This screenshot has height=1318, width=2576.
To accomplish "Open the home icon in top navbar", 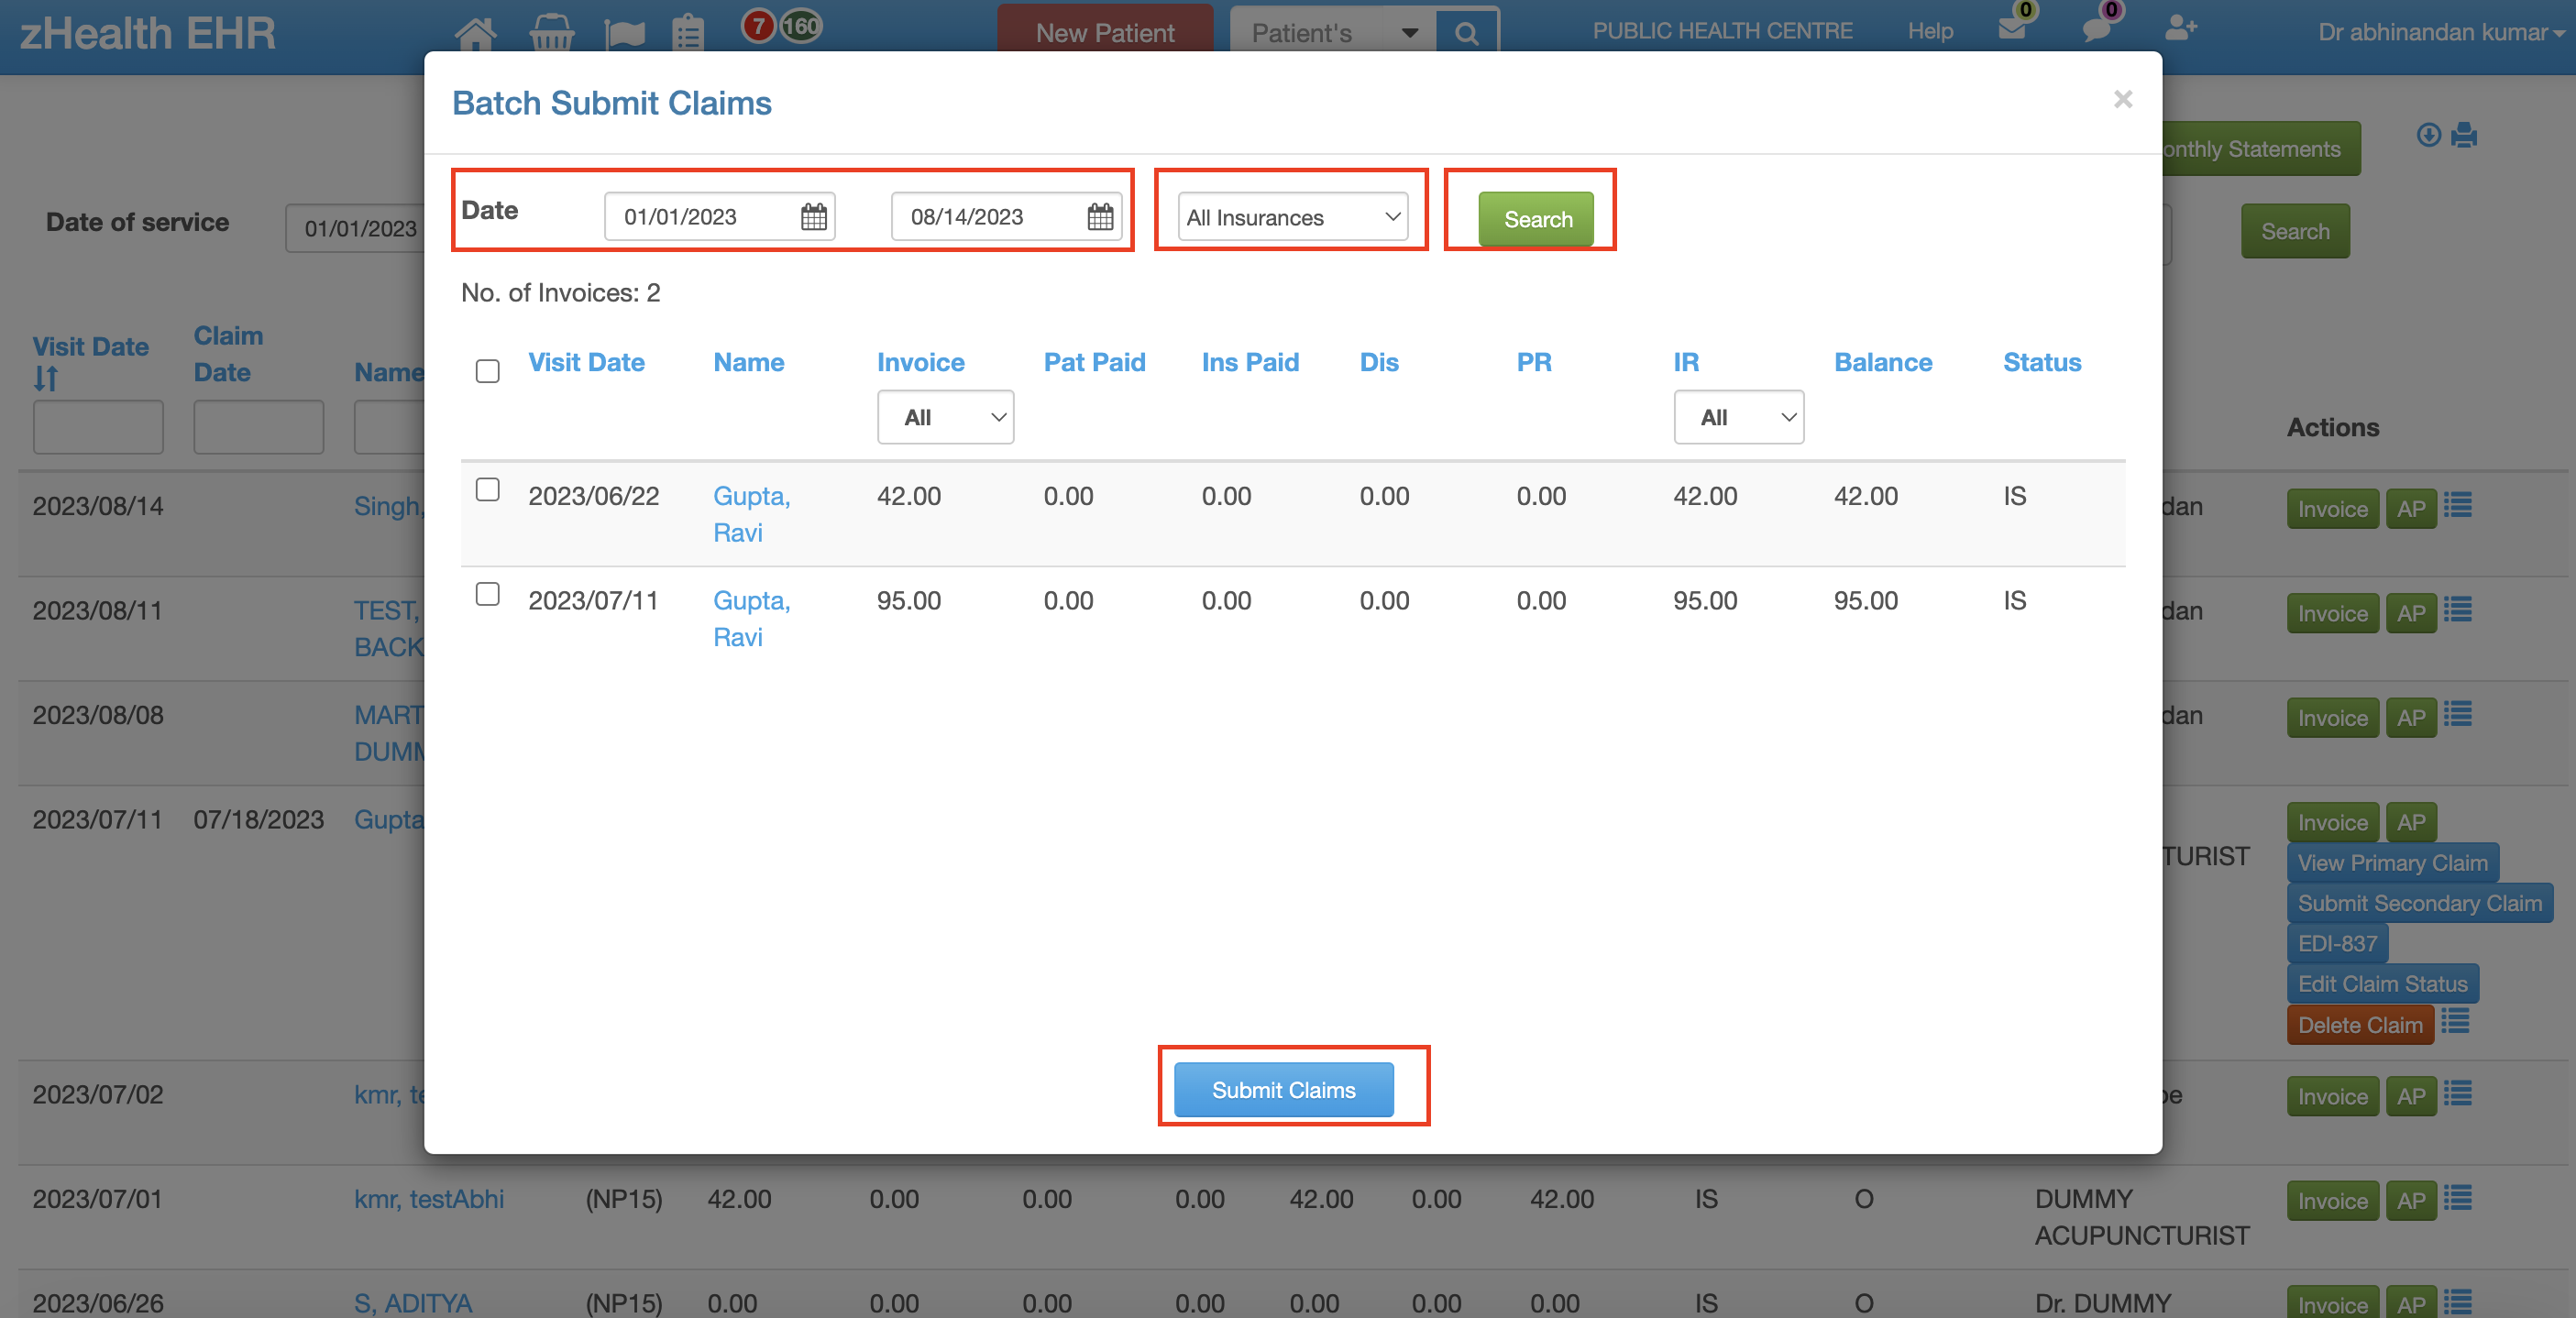I will tap(475, 33).
